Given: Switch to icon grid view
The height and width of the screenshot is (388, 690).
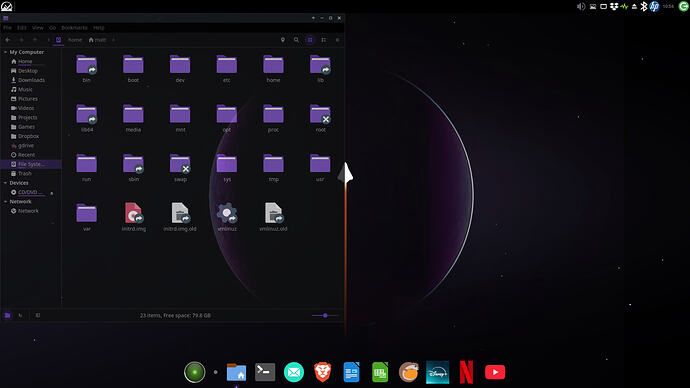Looking at the screenshot, I should coord(310,40).
